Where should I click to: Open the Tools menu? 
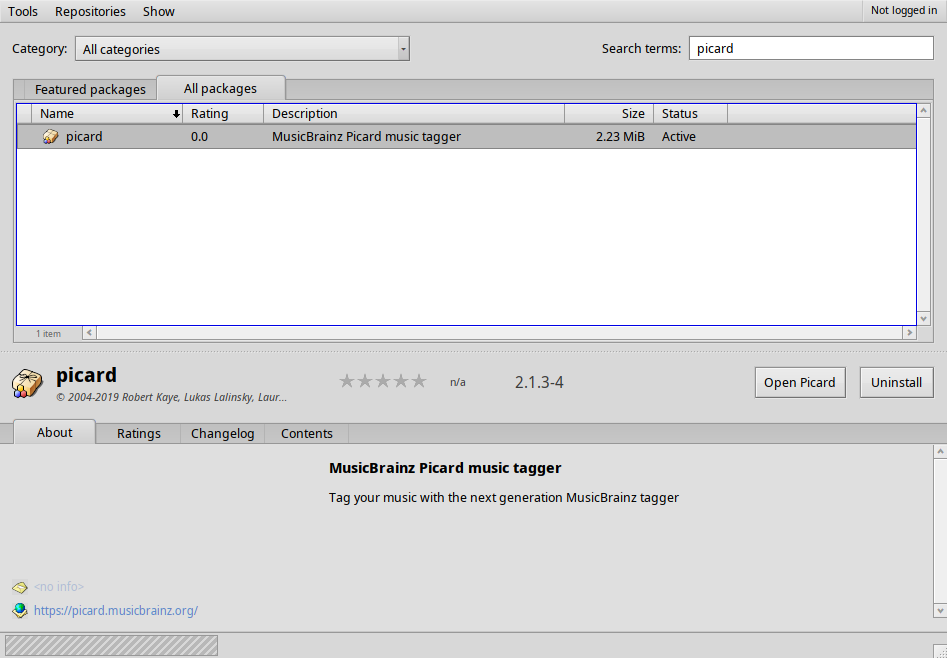pyautogui.click(x=23, y=11)
